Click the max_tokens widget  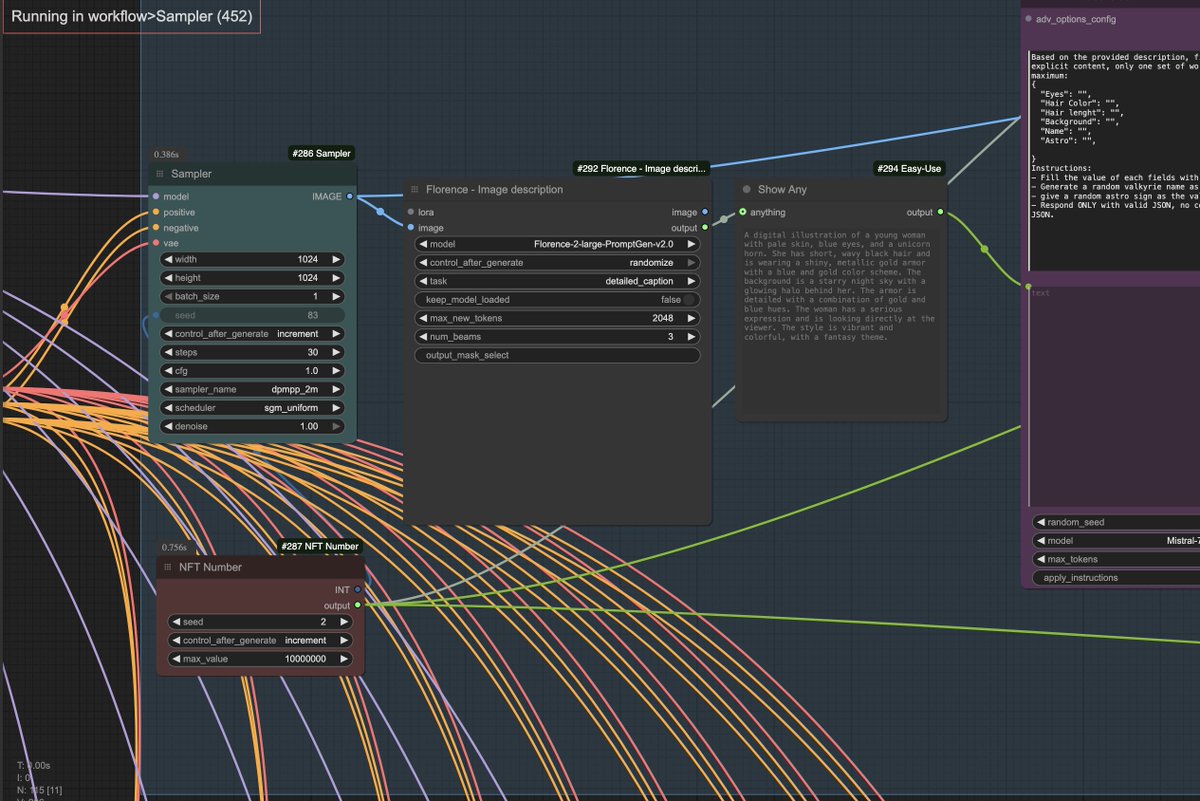coord(1116,559)
